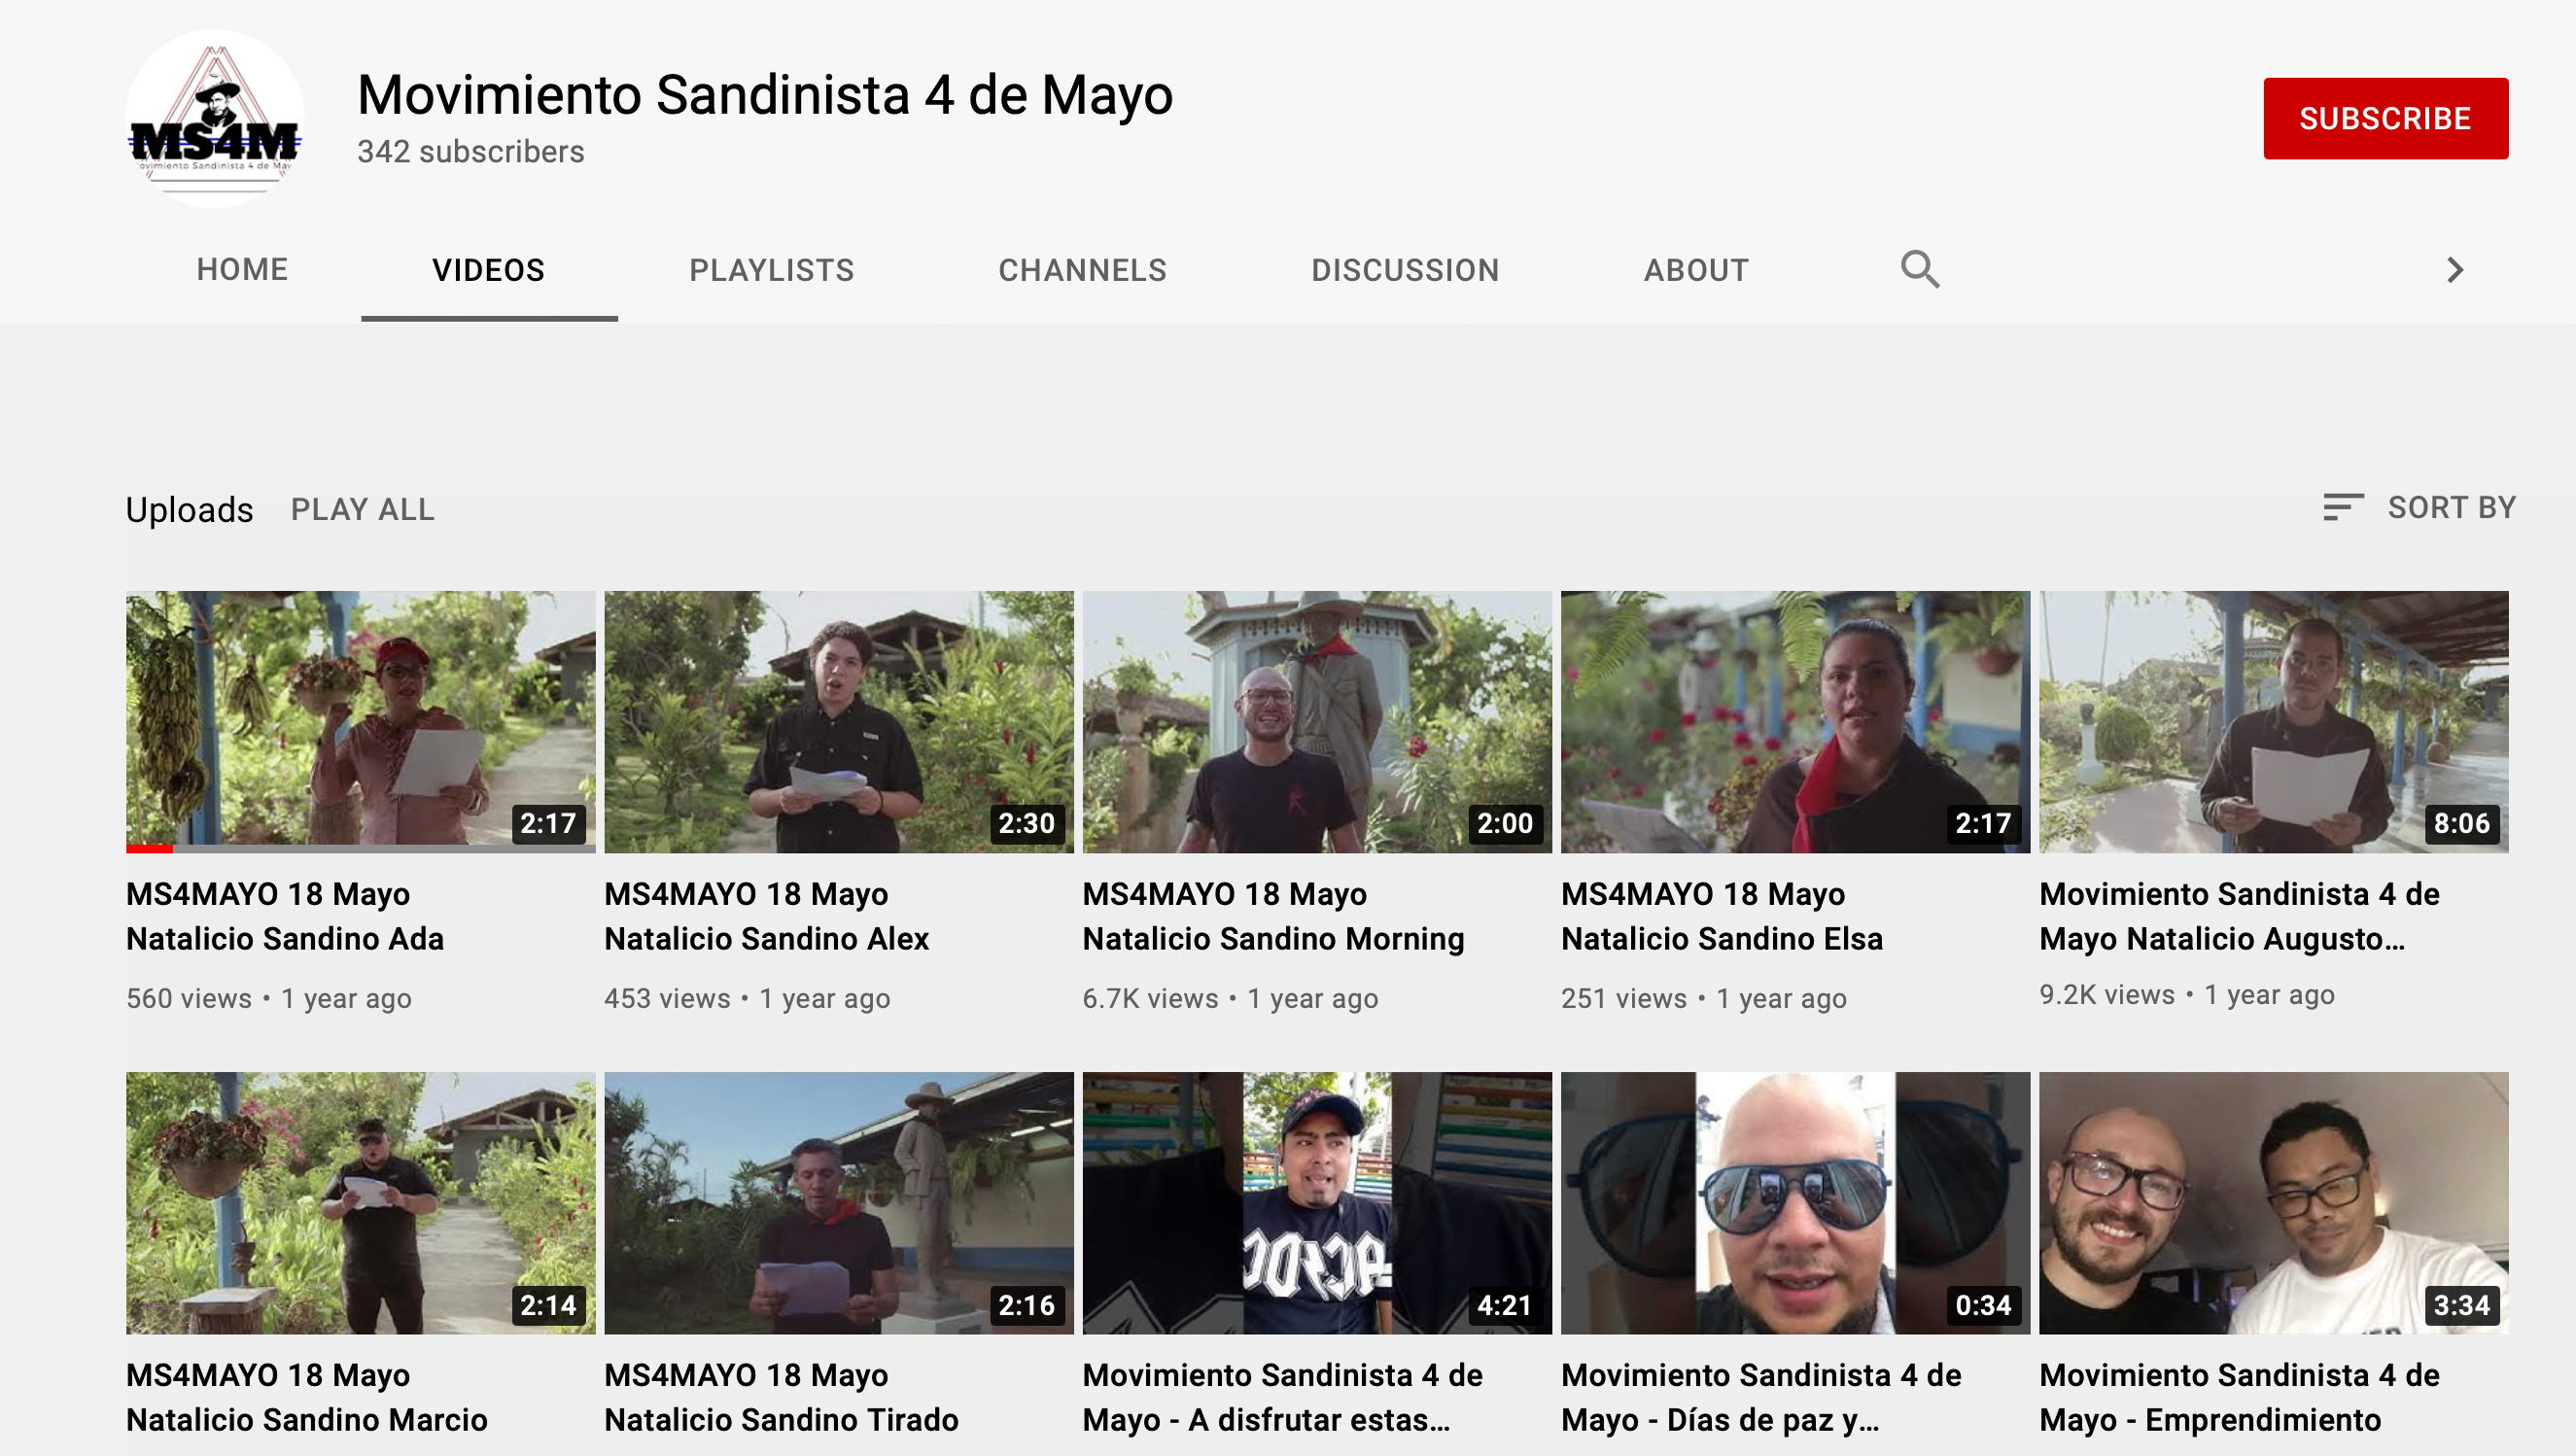This screenshot has width=2576, height=1456.
Task: View the About tab
Action: coord(1696,270)
